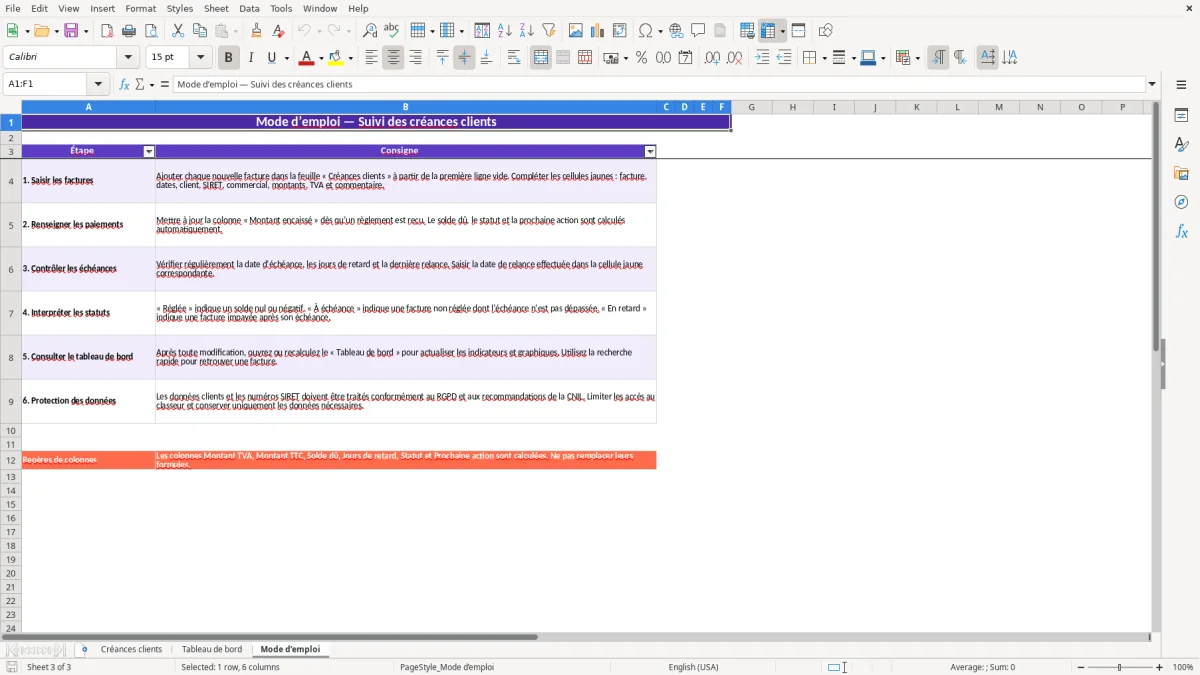This screenshot has height=675, width=1200.
Task: Click the Copy icon
Action: [200, 31]
